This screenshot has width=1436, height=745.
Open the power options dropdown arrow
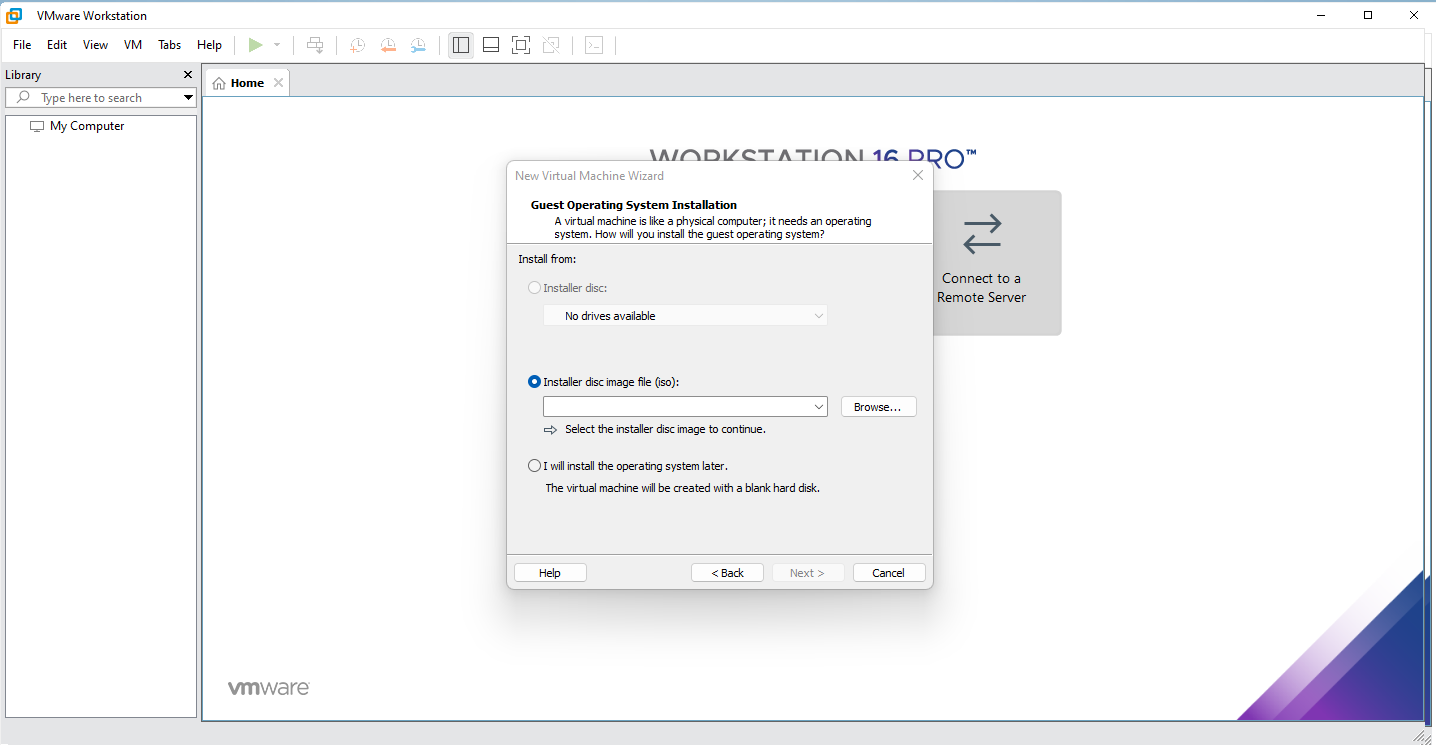(x=277, y=45)
